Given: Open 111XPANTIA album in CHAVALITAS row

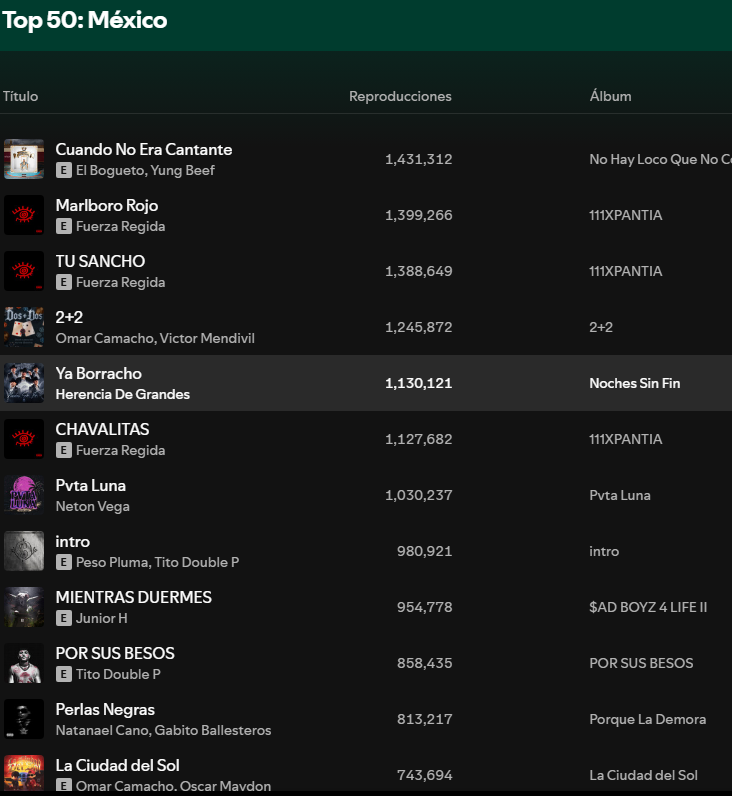Looking at the screenshot, I should (x=625, y=439).
